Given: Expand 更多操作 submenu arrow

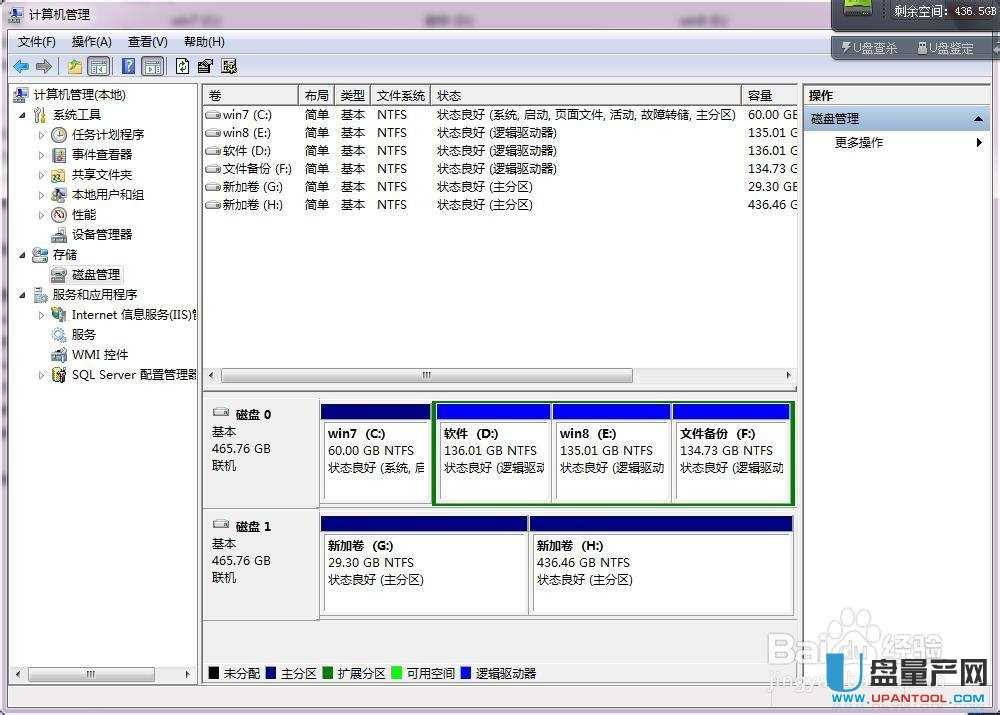Looking at the screenshot, I should tap(979, 143).
